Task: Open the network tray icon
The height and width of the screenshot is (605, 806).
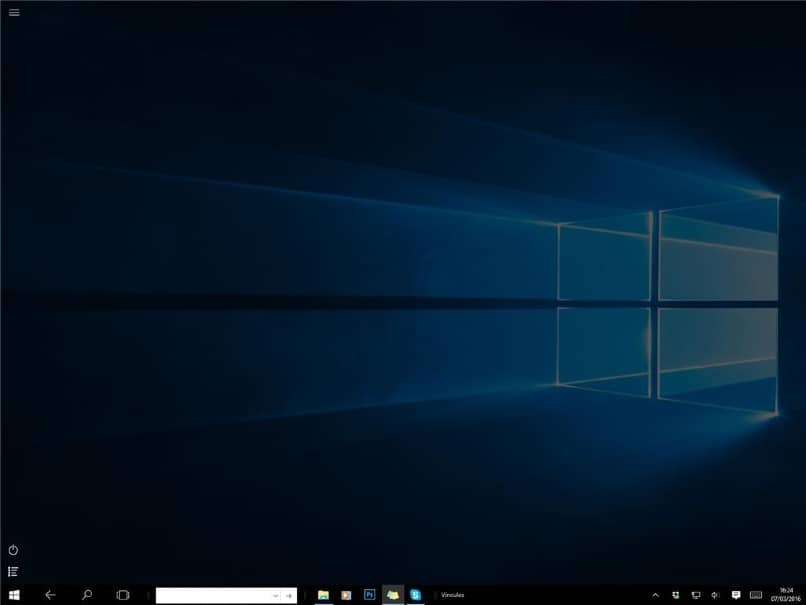Action: point(695,595)
